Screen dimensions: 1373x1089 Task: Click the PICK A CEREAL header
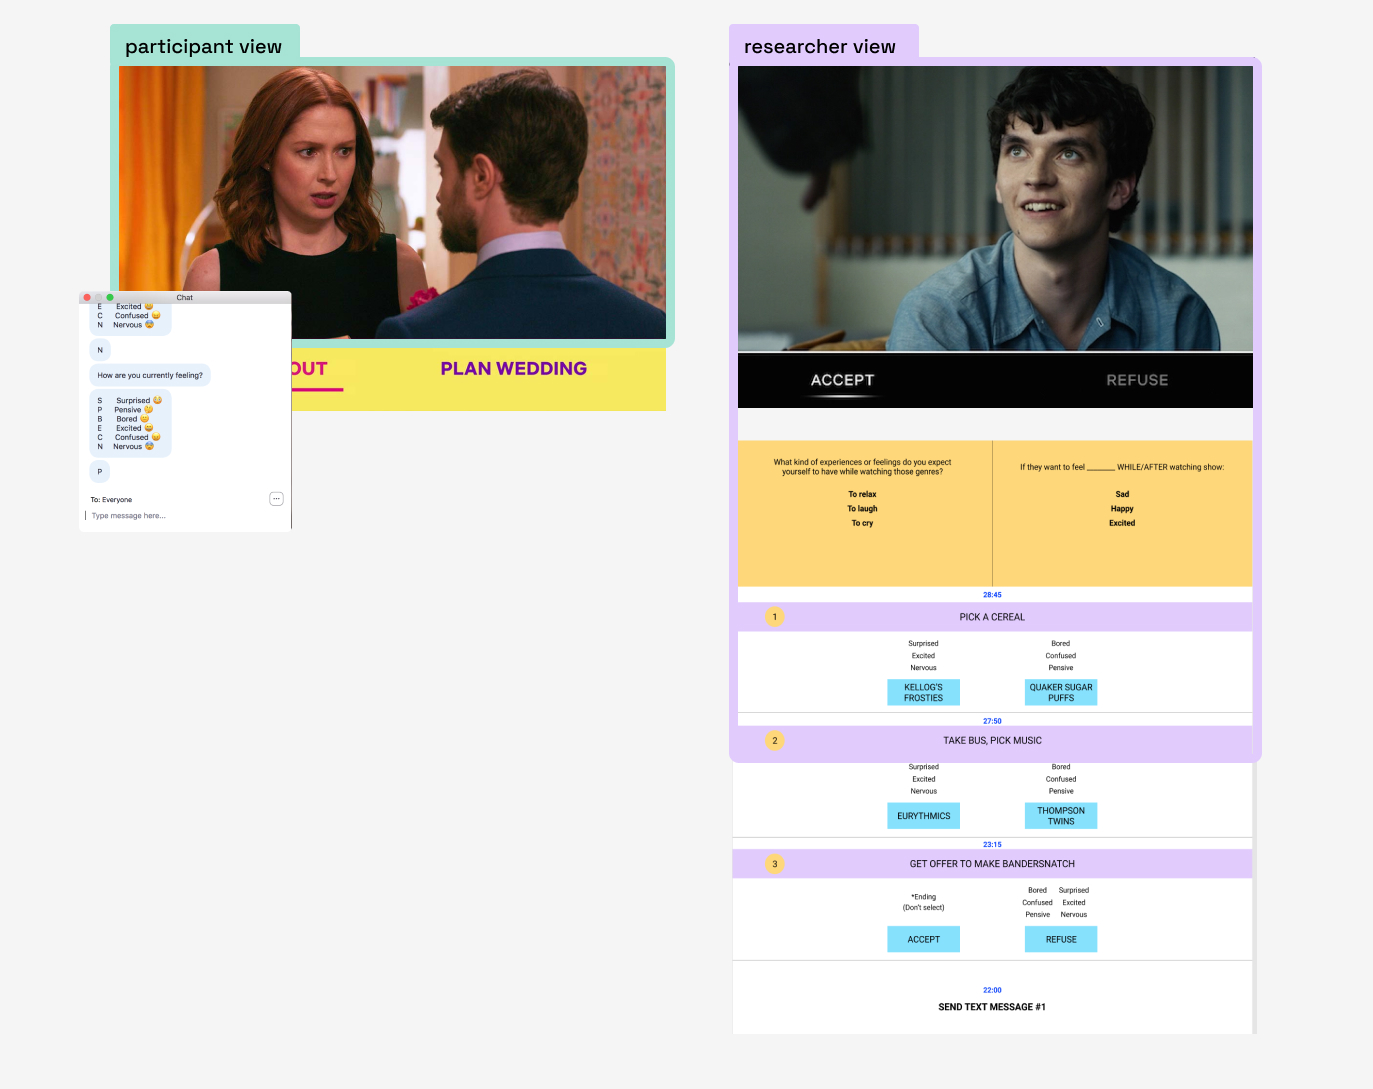pyautogui.click(x=992, y=617)
